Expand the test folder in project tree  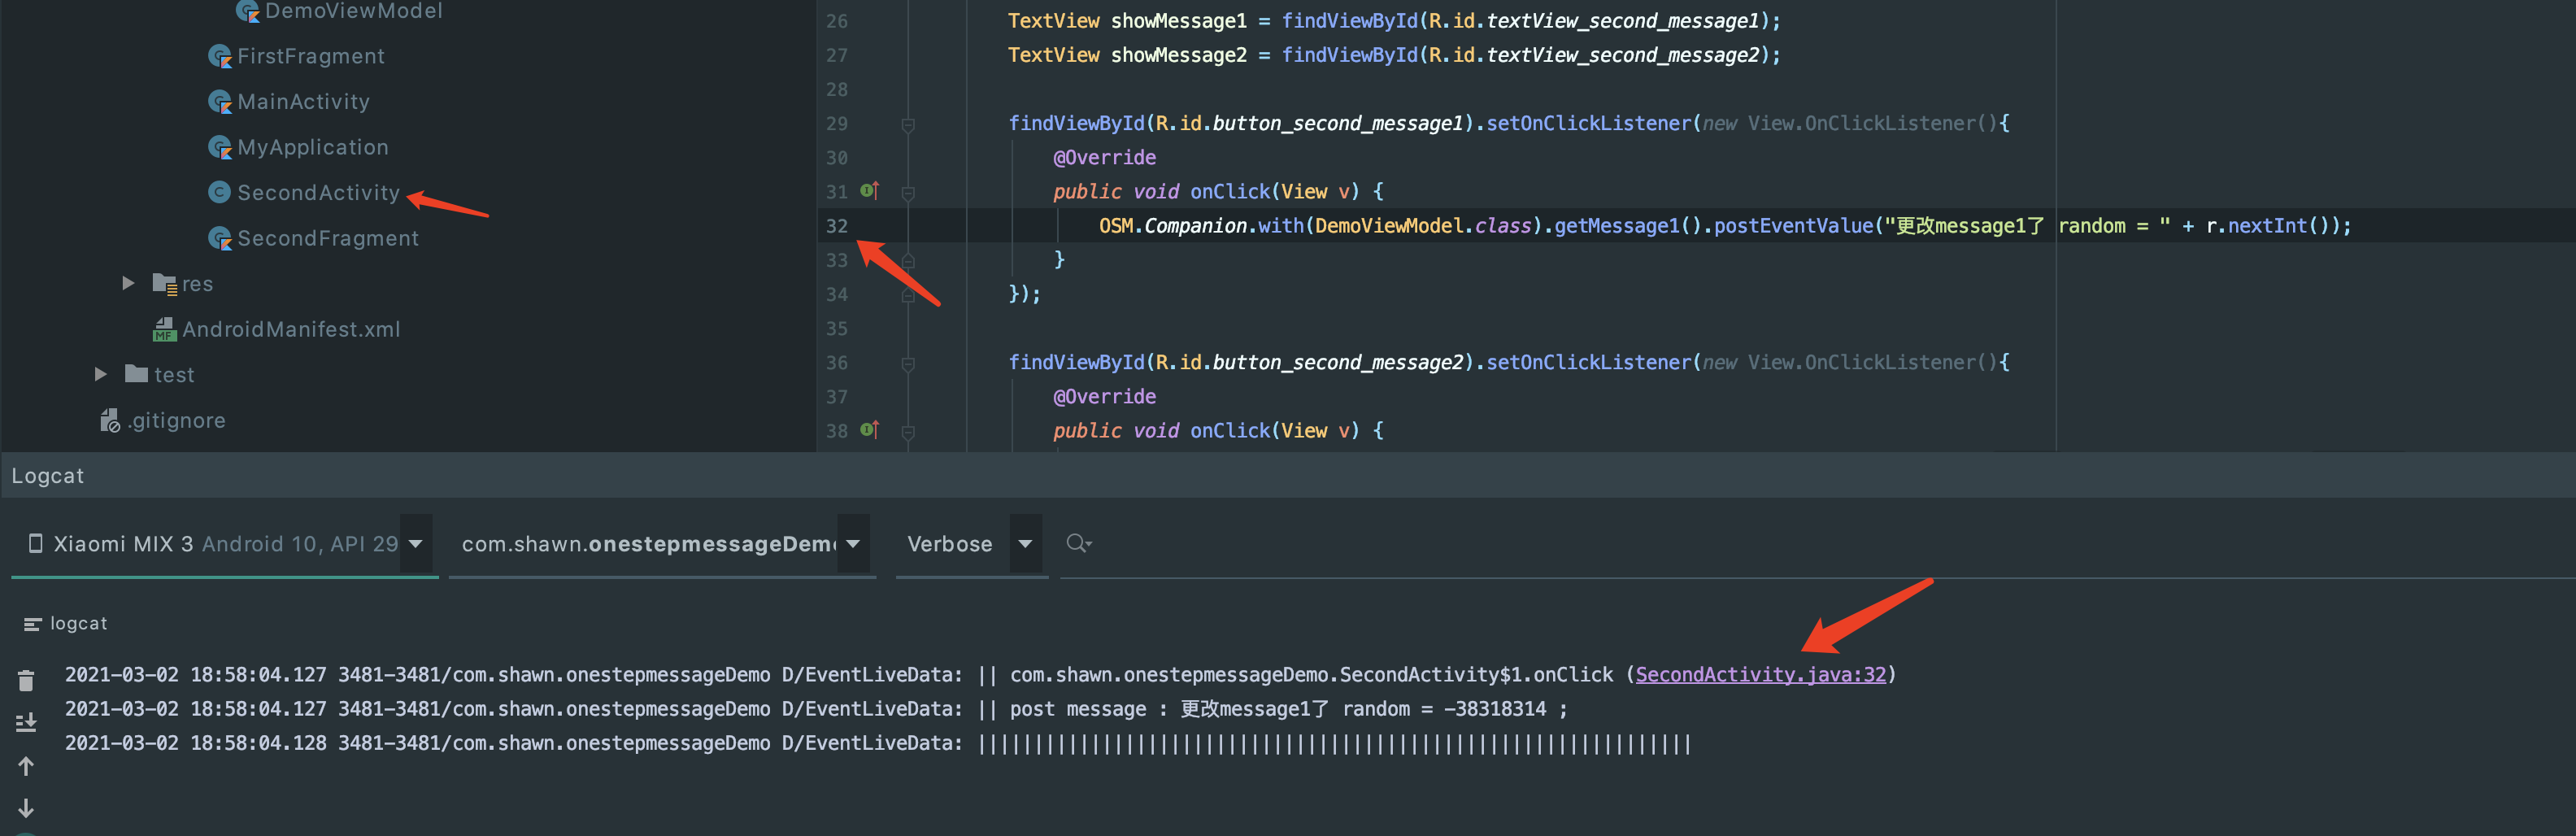coord(101,374)
